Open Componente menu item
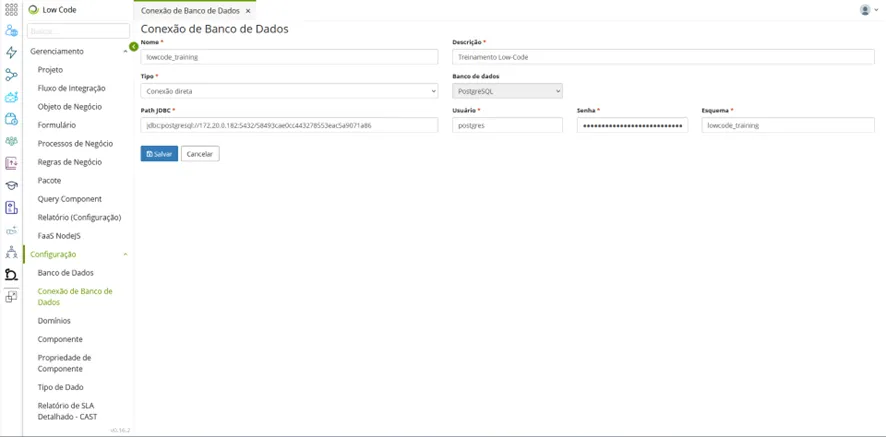This screenshot has height=437, width=886. tap(60, 339)
